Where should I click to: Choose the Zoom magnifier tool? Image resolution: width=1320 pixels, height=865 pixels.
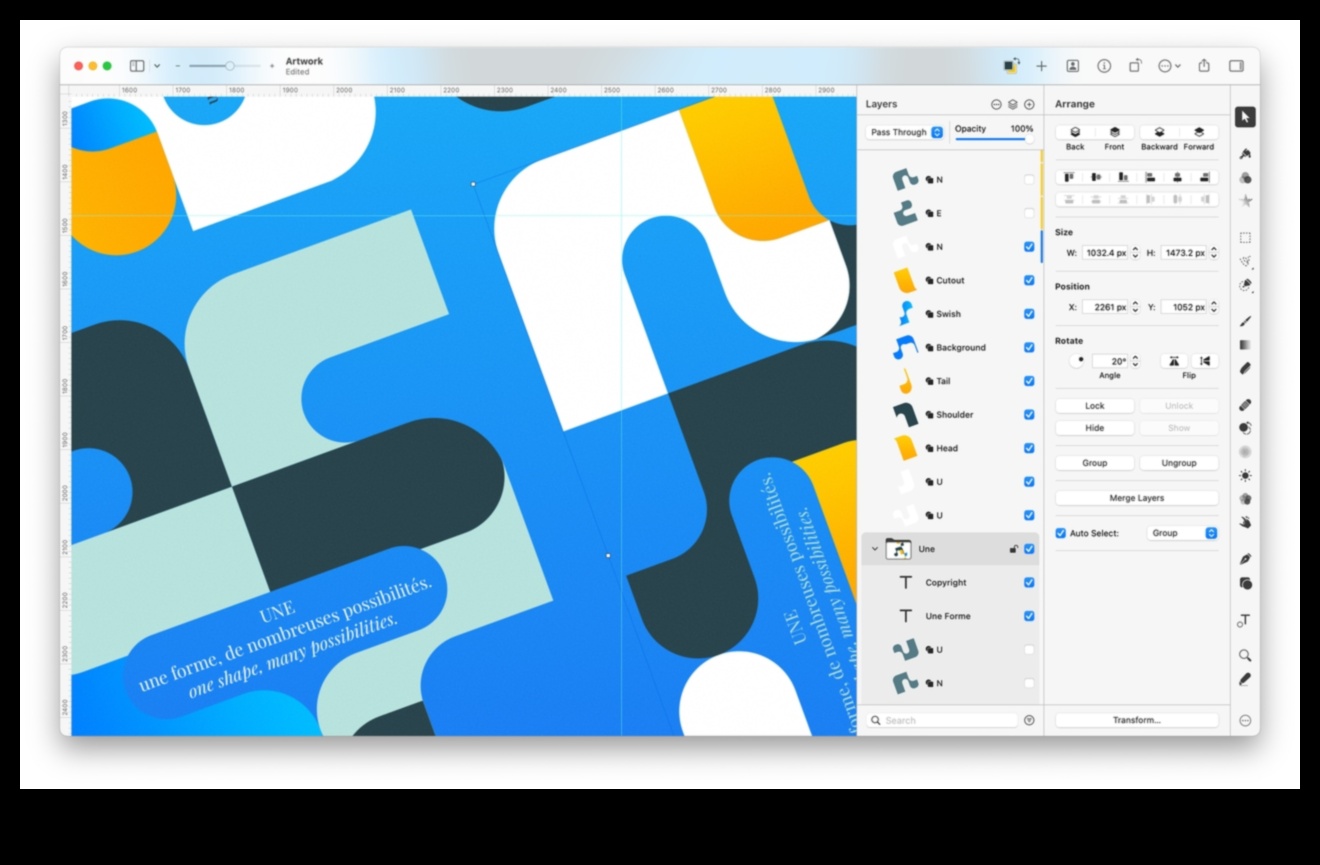pyautogui.click(x=1245, y=655)
